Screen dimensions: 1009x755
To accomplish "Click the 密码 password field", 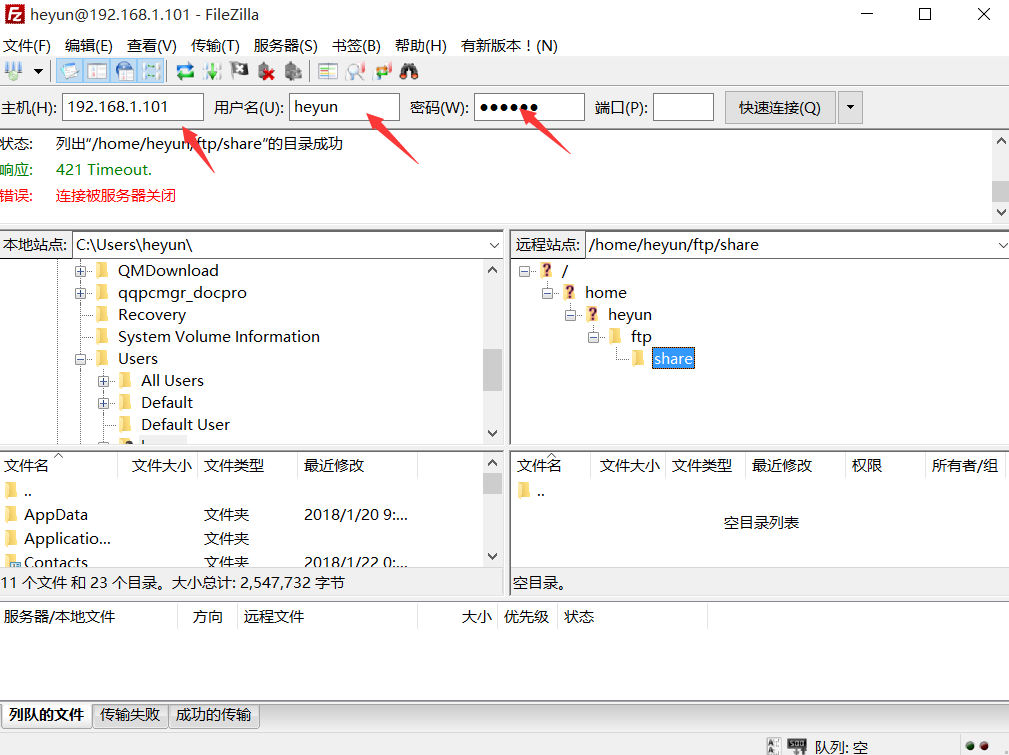I will (529, 107).
